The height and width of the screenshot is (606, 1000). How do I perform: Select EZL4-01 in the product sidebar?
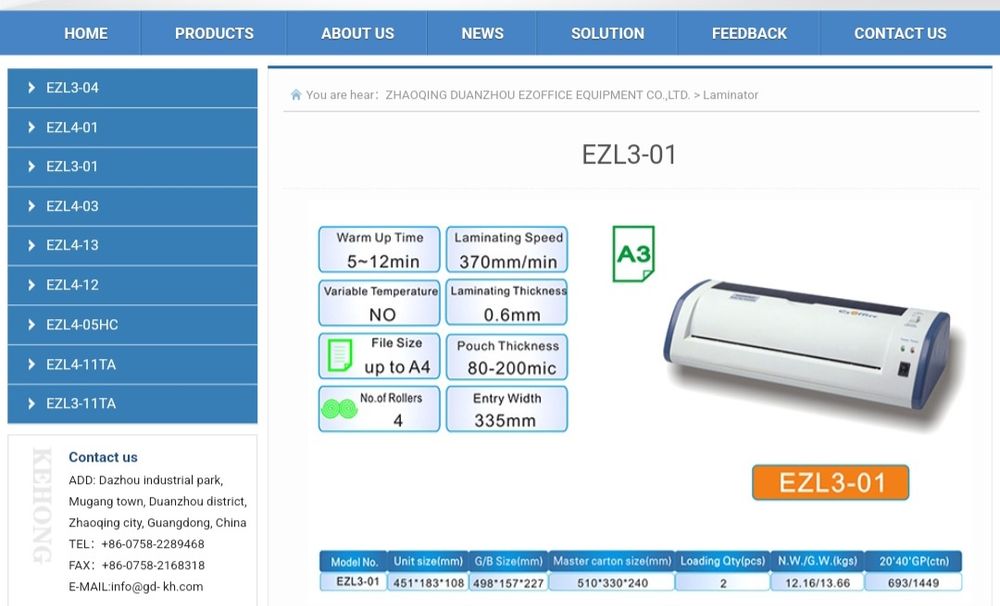point(133,128)
